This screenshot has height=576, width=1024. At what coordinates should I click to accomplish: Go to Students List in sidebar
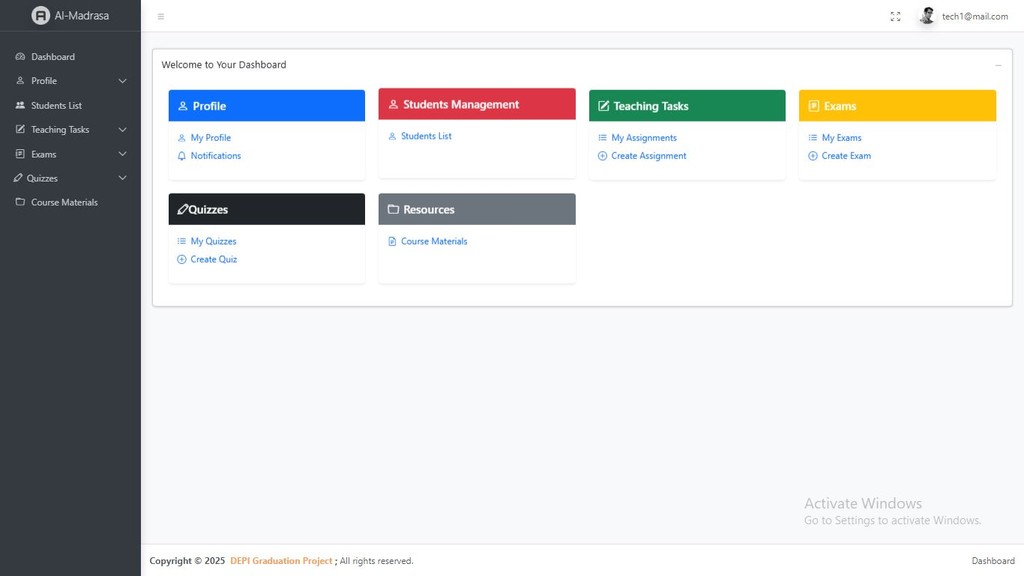(56, 105)
